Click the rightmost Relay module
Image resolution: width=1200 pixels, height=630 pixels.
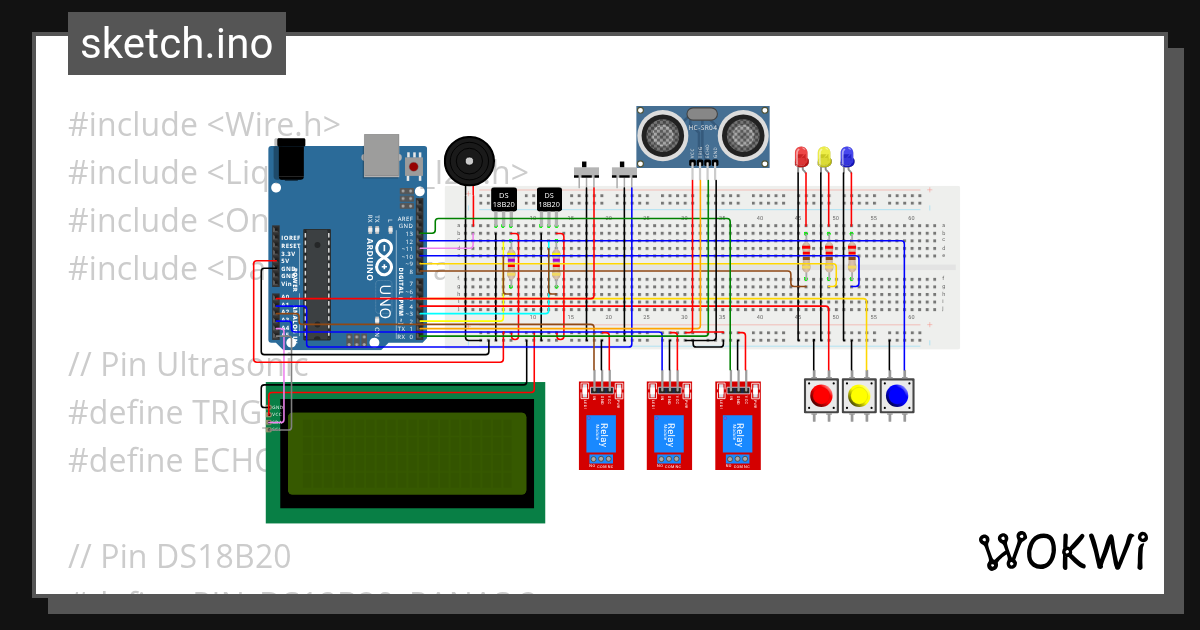[x=737, y=425]
